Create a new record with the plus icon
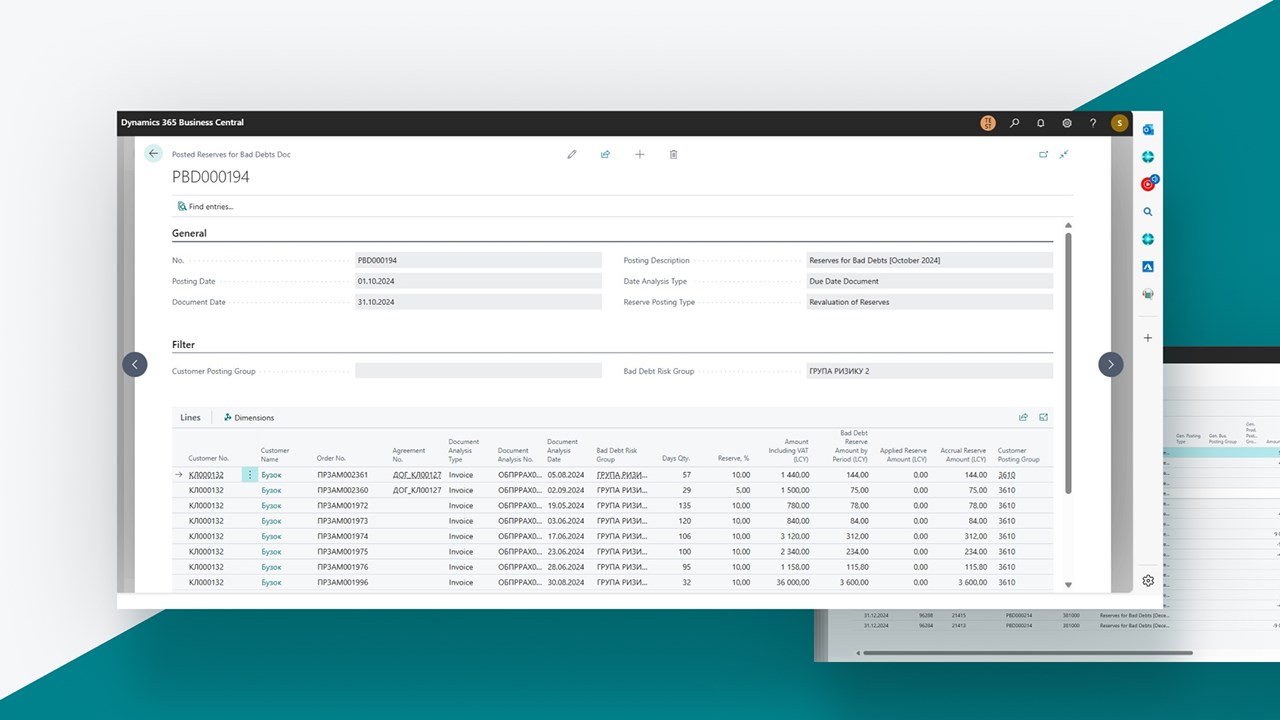Screen dimensions: 1280x720 click(x=640, y=154)
